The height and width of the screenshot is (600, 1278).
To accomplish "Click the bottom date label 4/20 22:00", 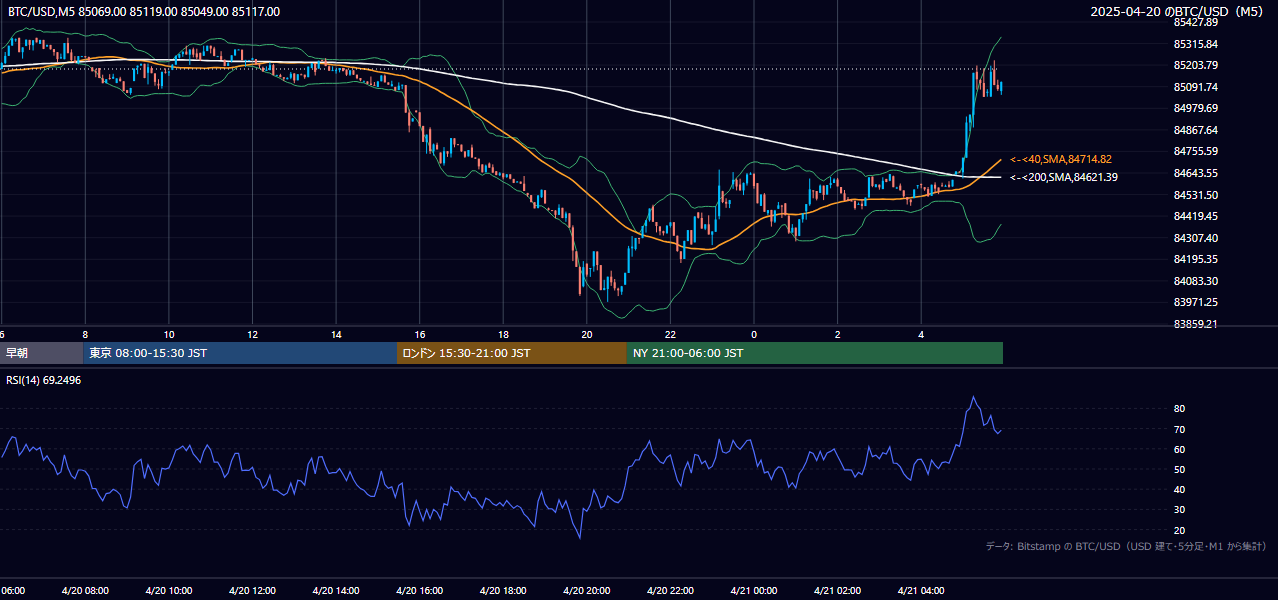I will (670, 591).
